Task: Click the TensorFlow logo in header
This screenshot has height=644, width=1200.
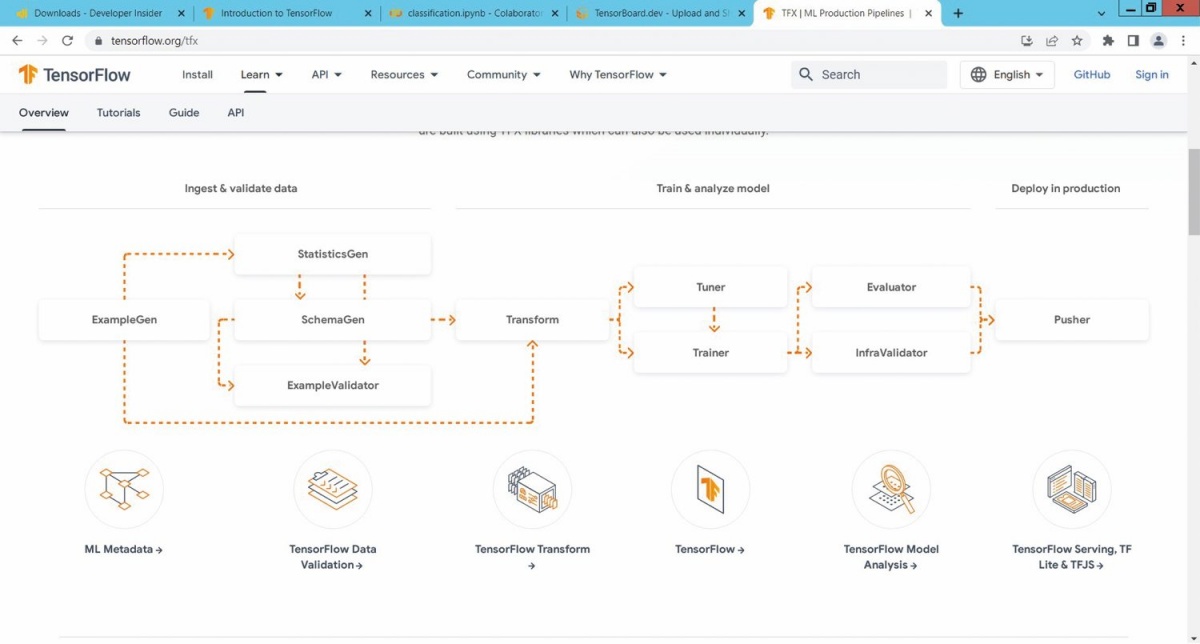Action: [x=74, y=75]
